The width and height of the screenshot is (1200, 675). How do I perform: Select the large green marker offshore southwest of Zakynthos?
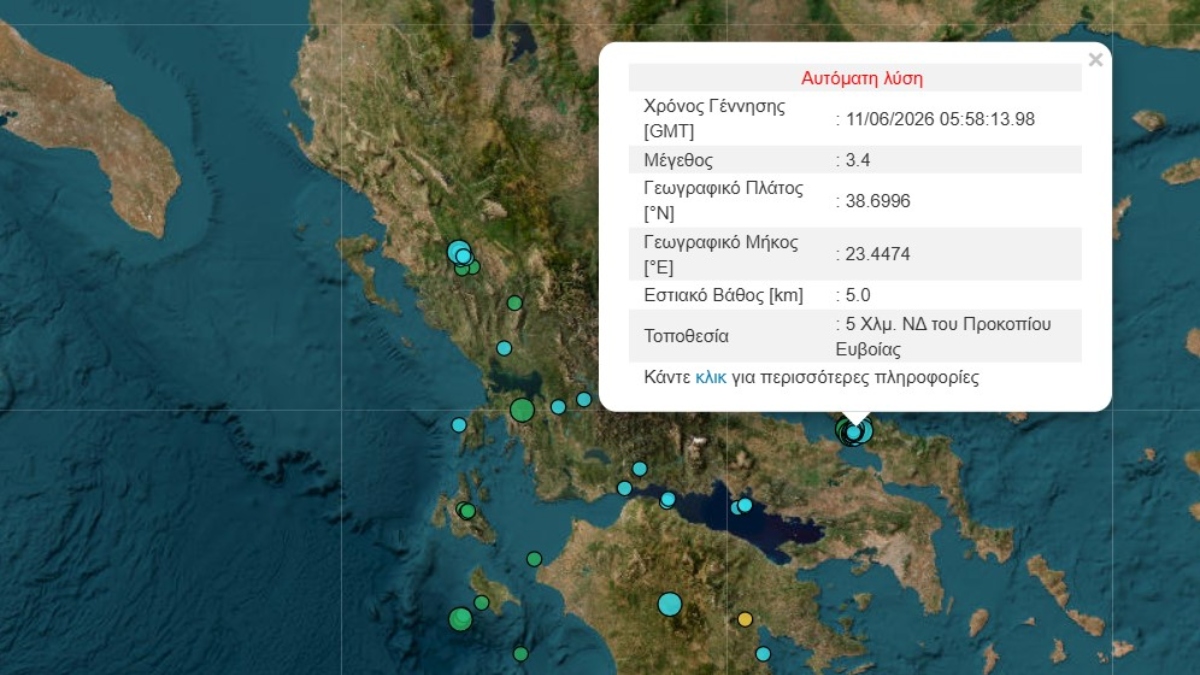(460, 619)
